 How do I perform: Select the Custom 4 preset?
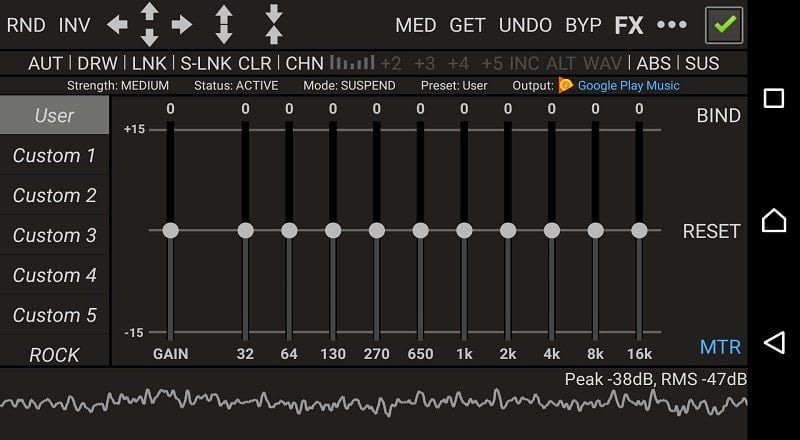click(54, 275)
